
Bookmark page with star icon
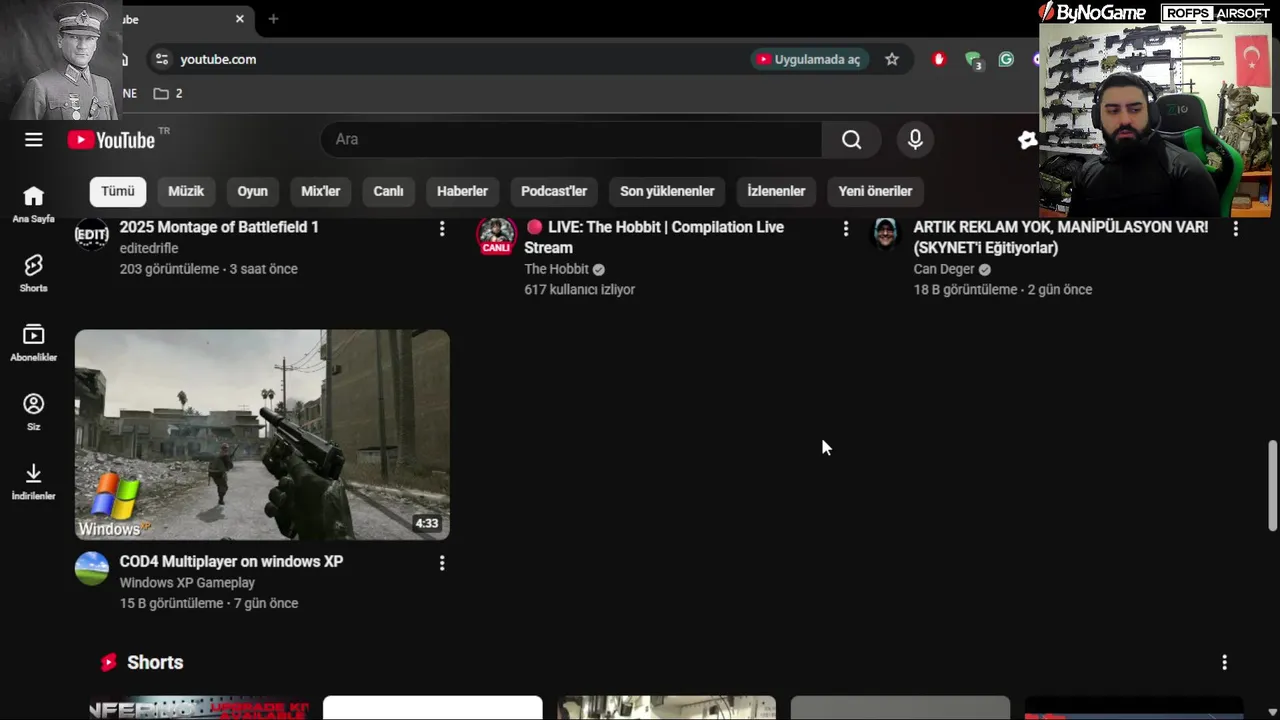[892, 59]
